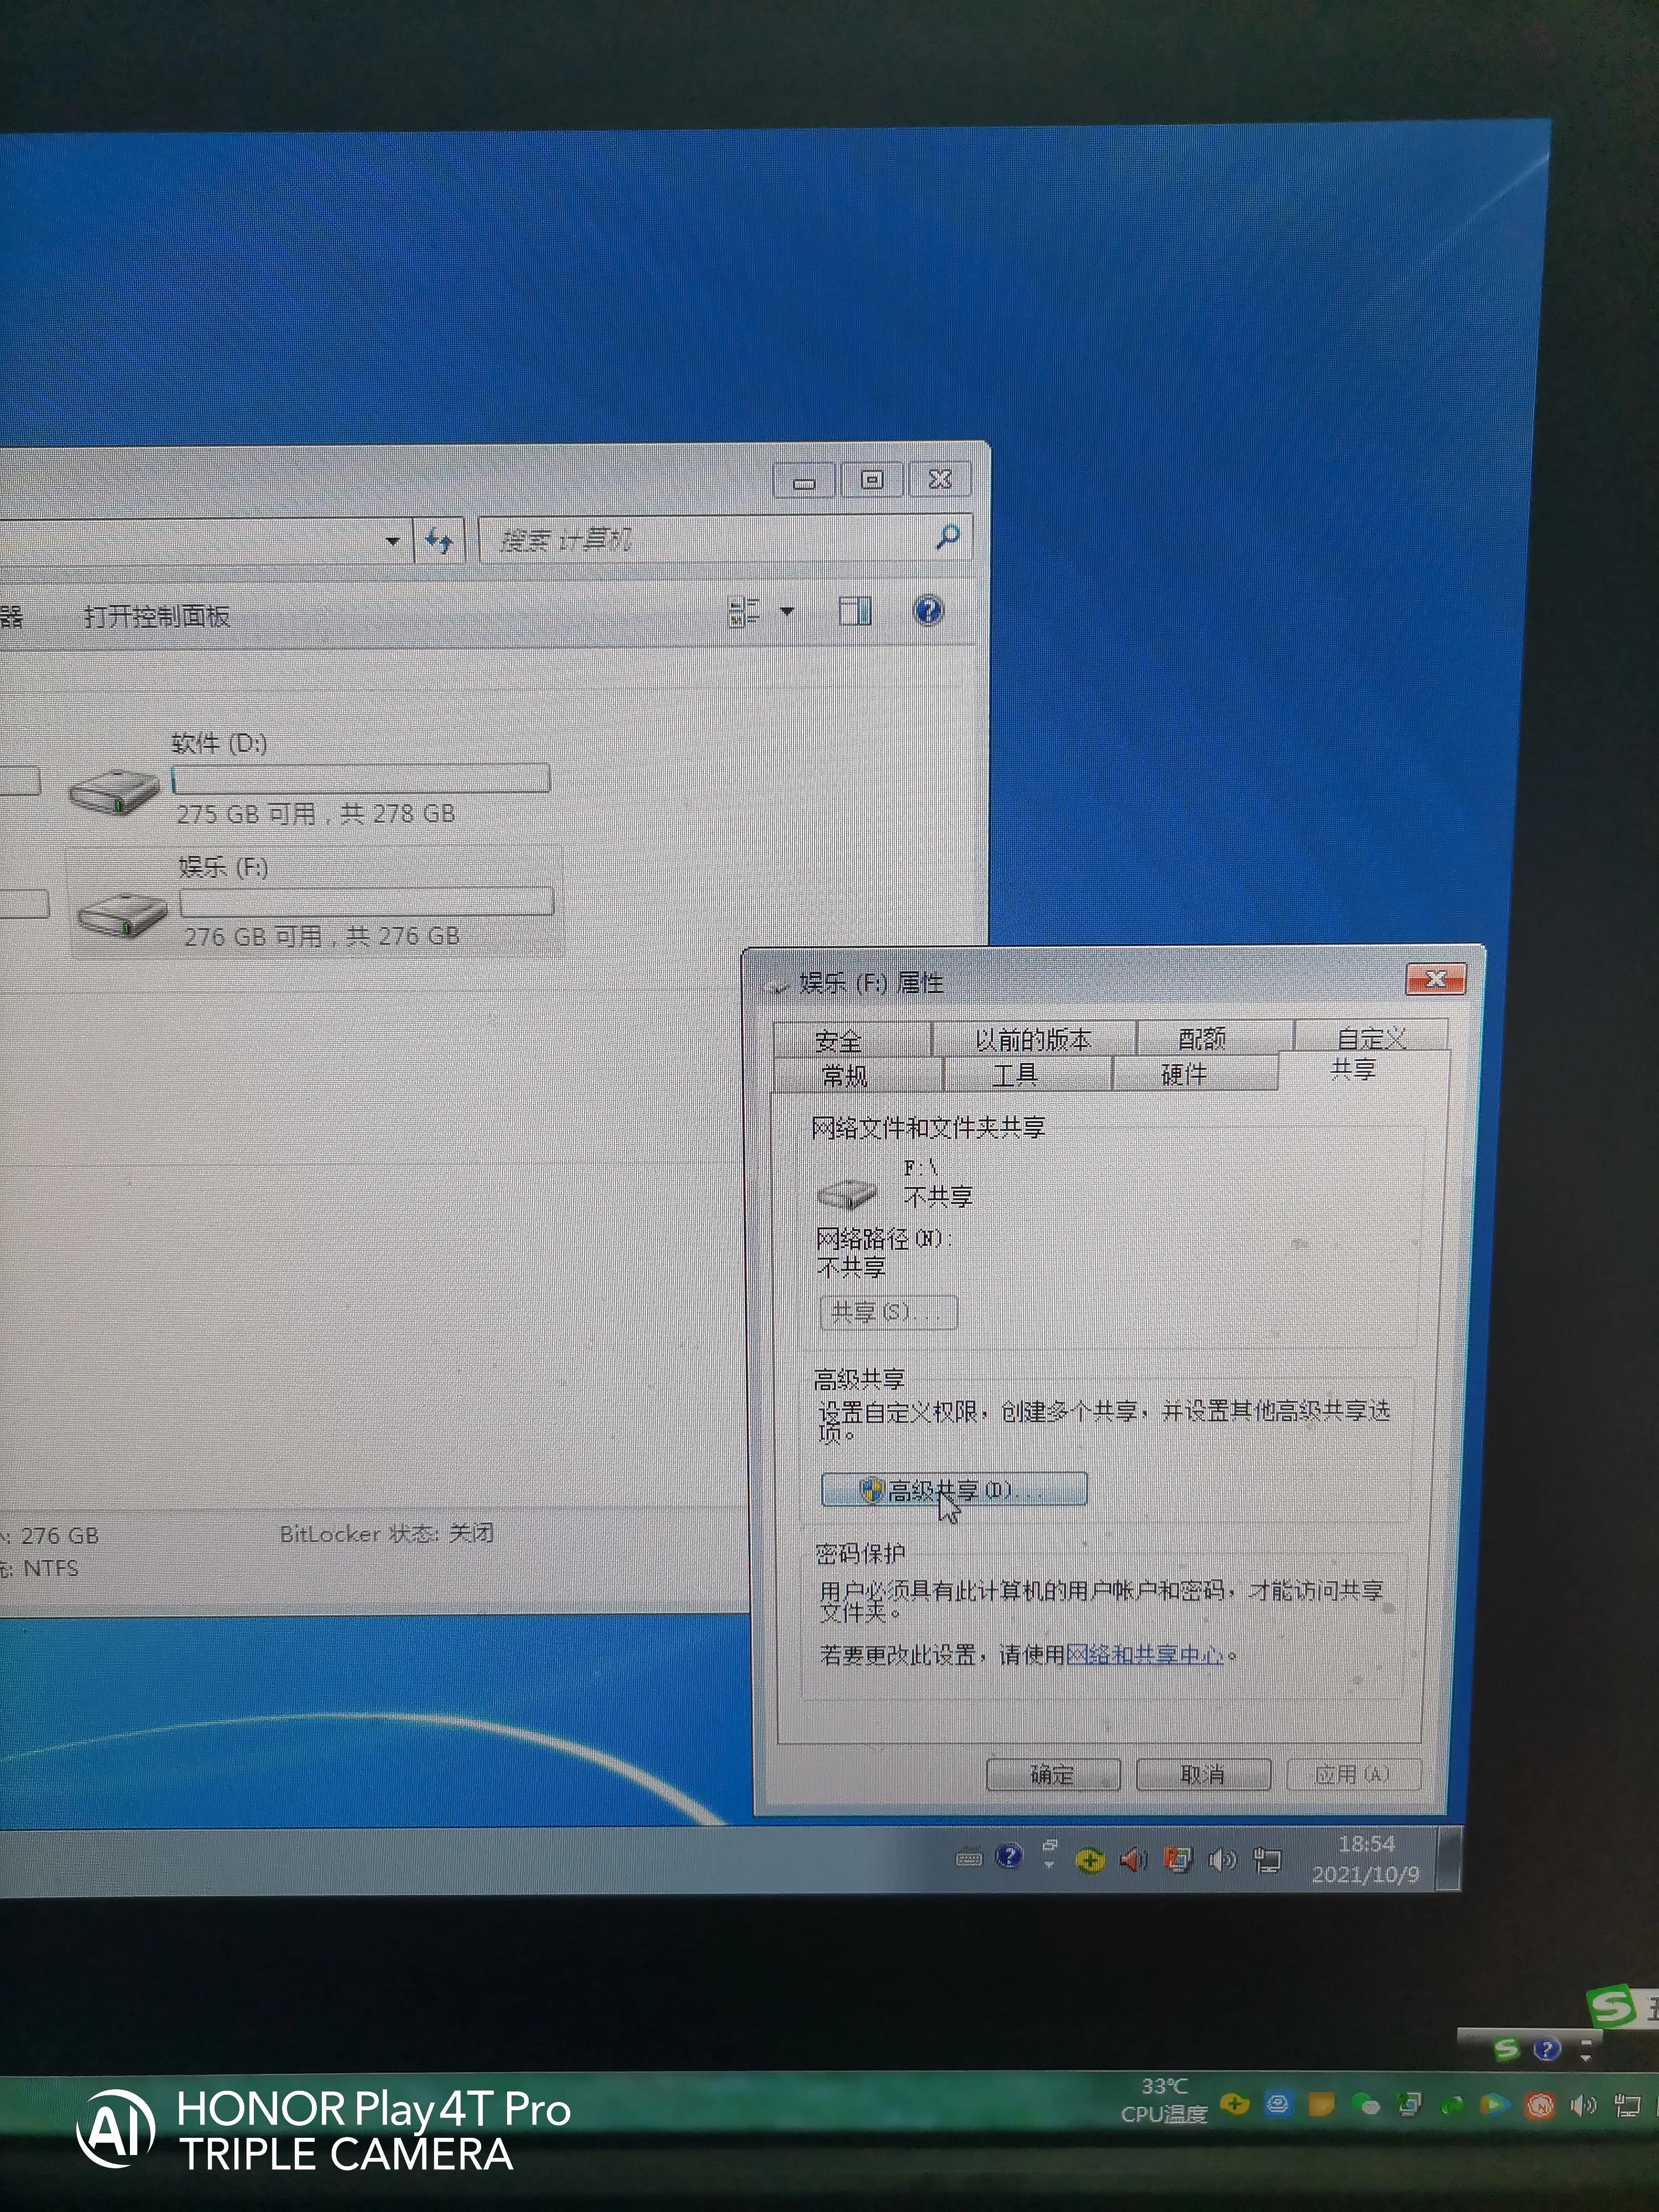Click the 搜索 计算机 search box
The width and height of the screenshot is (1659, 2212).
point(700,540)
